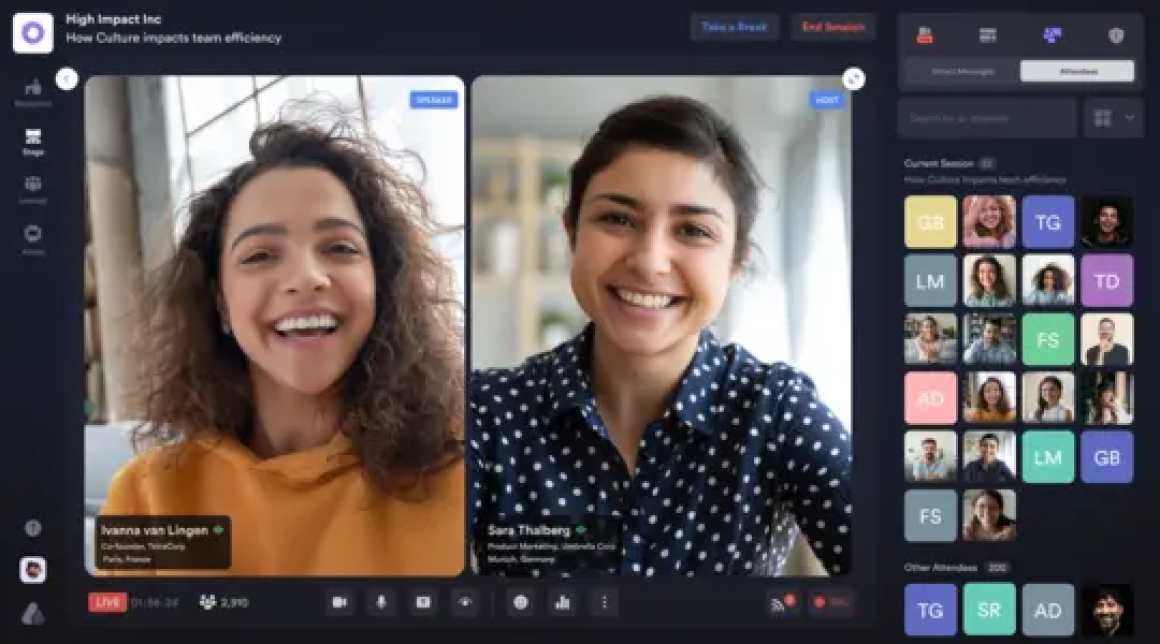Toggle the camera in the bottom toolbar

point(340,603)
